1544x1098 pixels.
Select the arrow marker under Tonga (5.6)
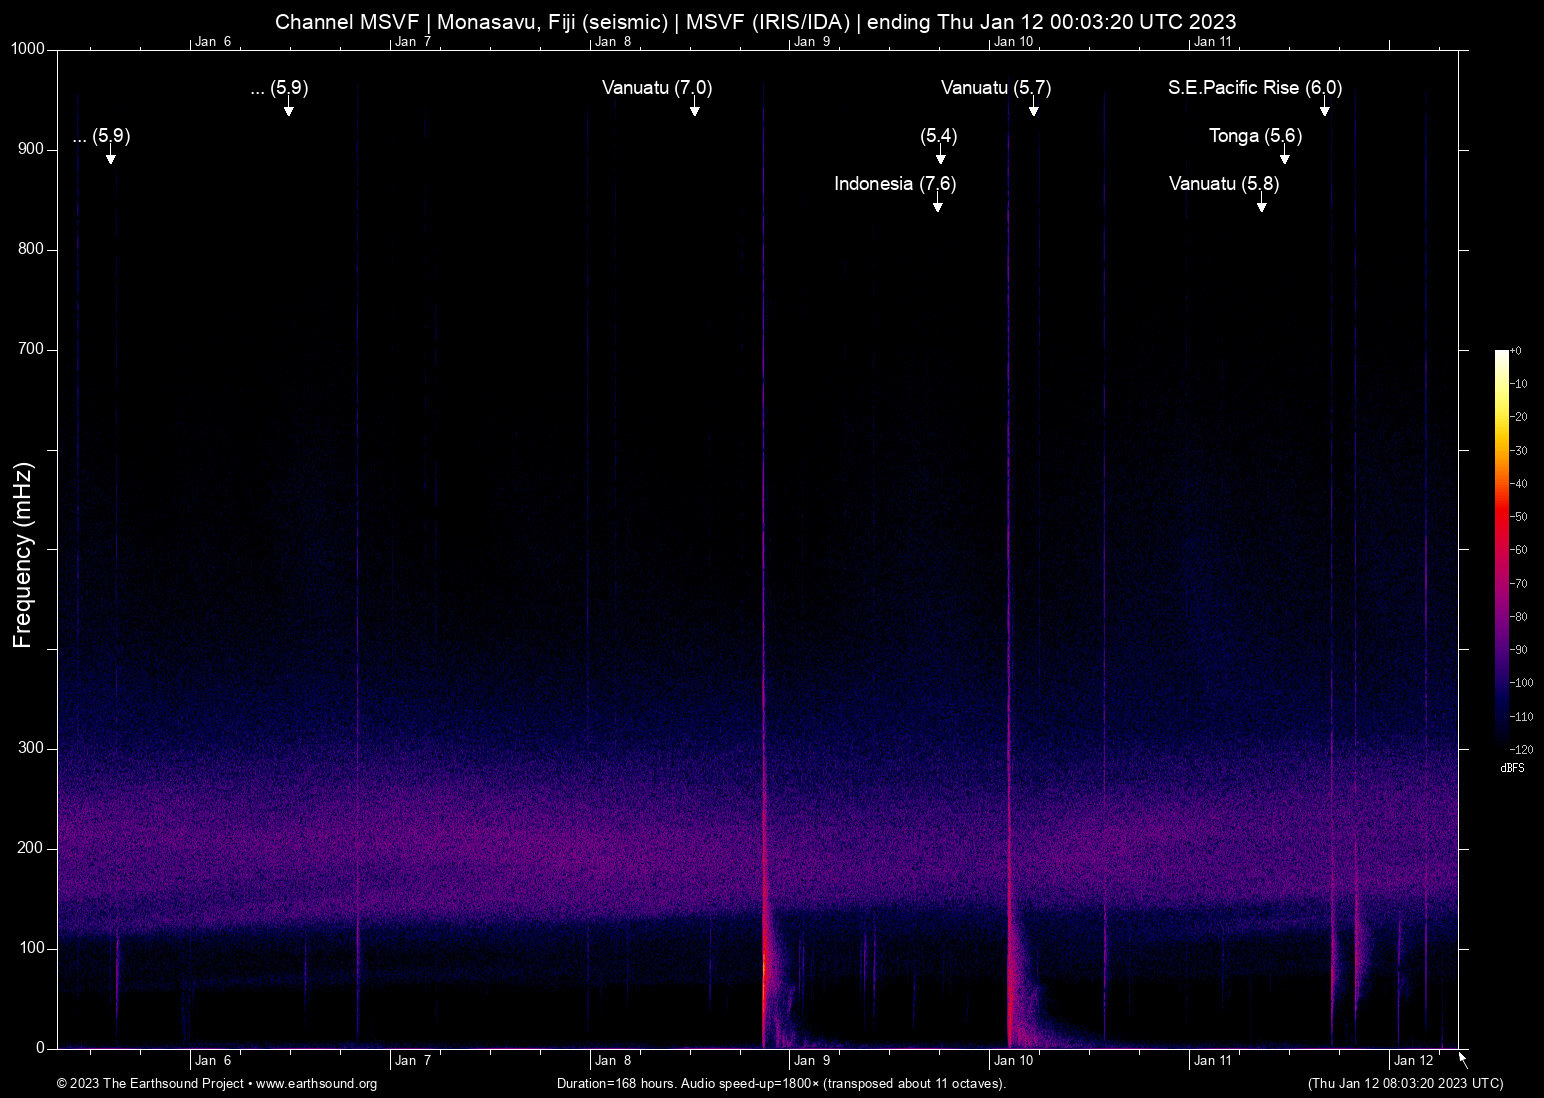(x=1285, y=156)
